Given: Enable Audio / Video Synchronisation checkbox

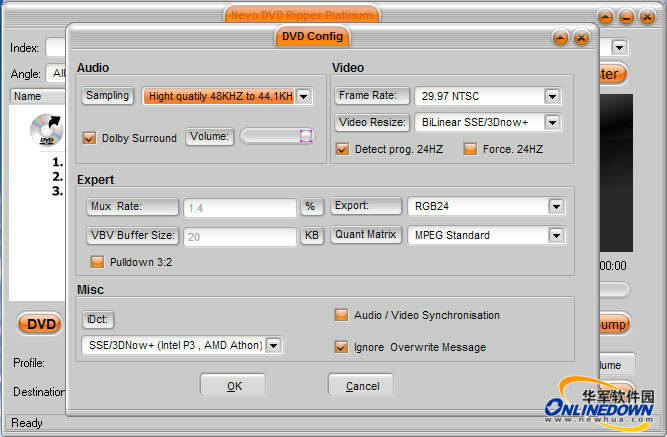Looking at the screenshot, I should (341, 315).
